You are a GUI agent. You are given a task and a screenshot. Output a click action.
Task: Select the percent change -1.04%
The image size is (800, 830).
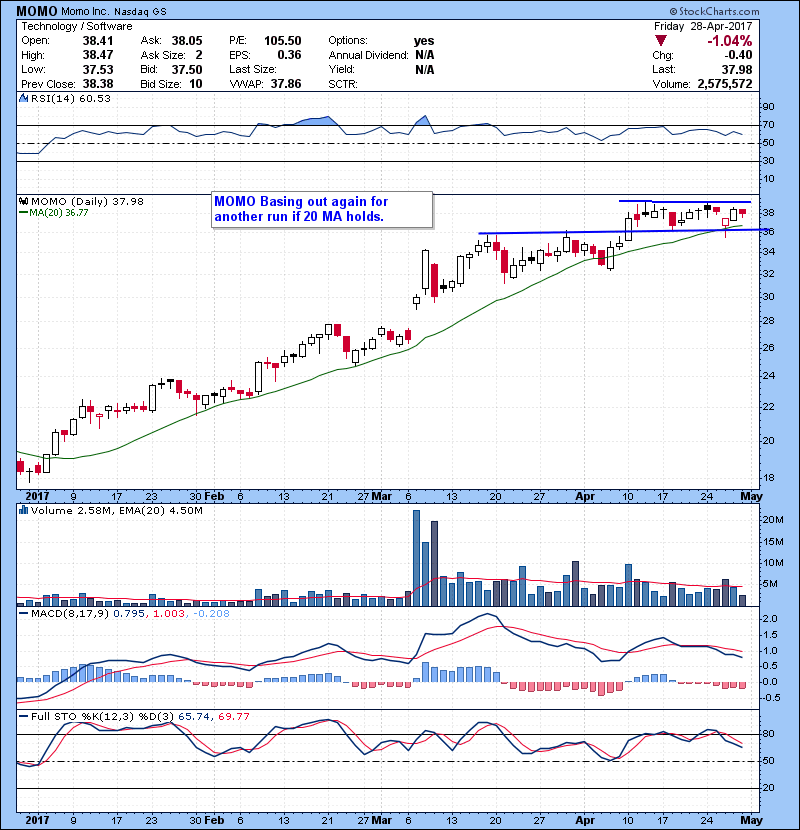click(730, 41)
